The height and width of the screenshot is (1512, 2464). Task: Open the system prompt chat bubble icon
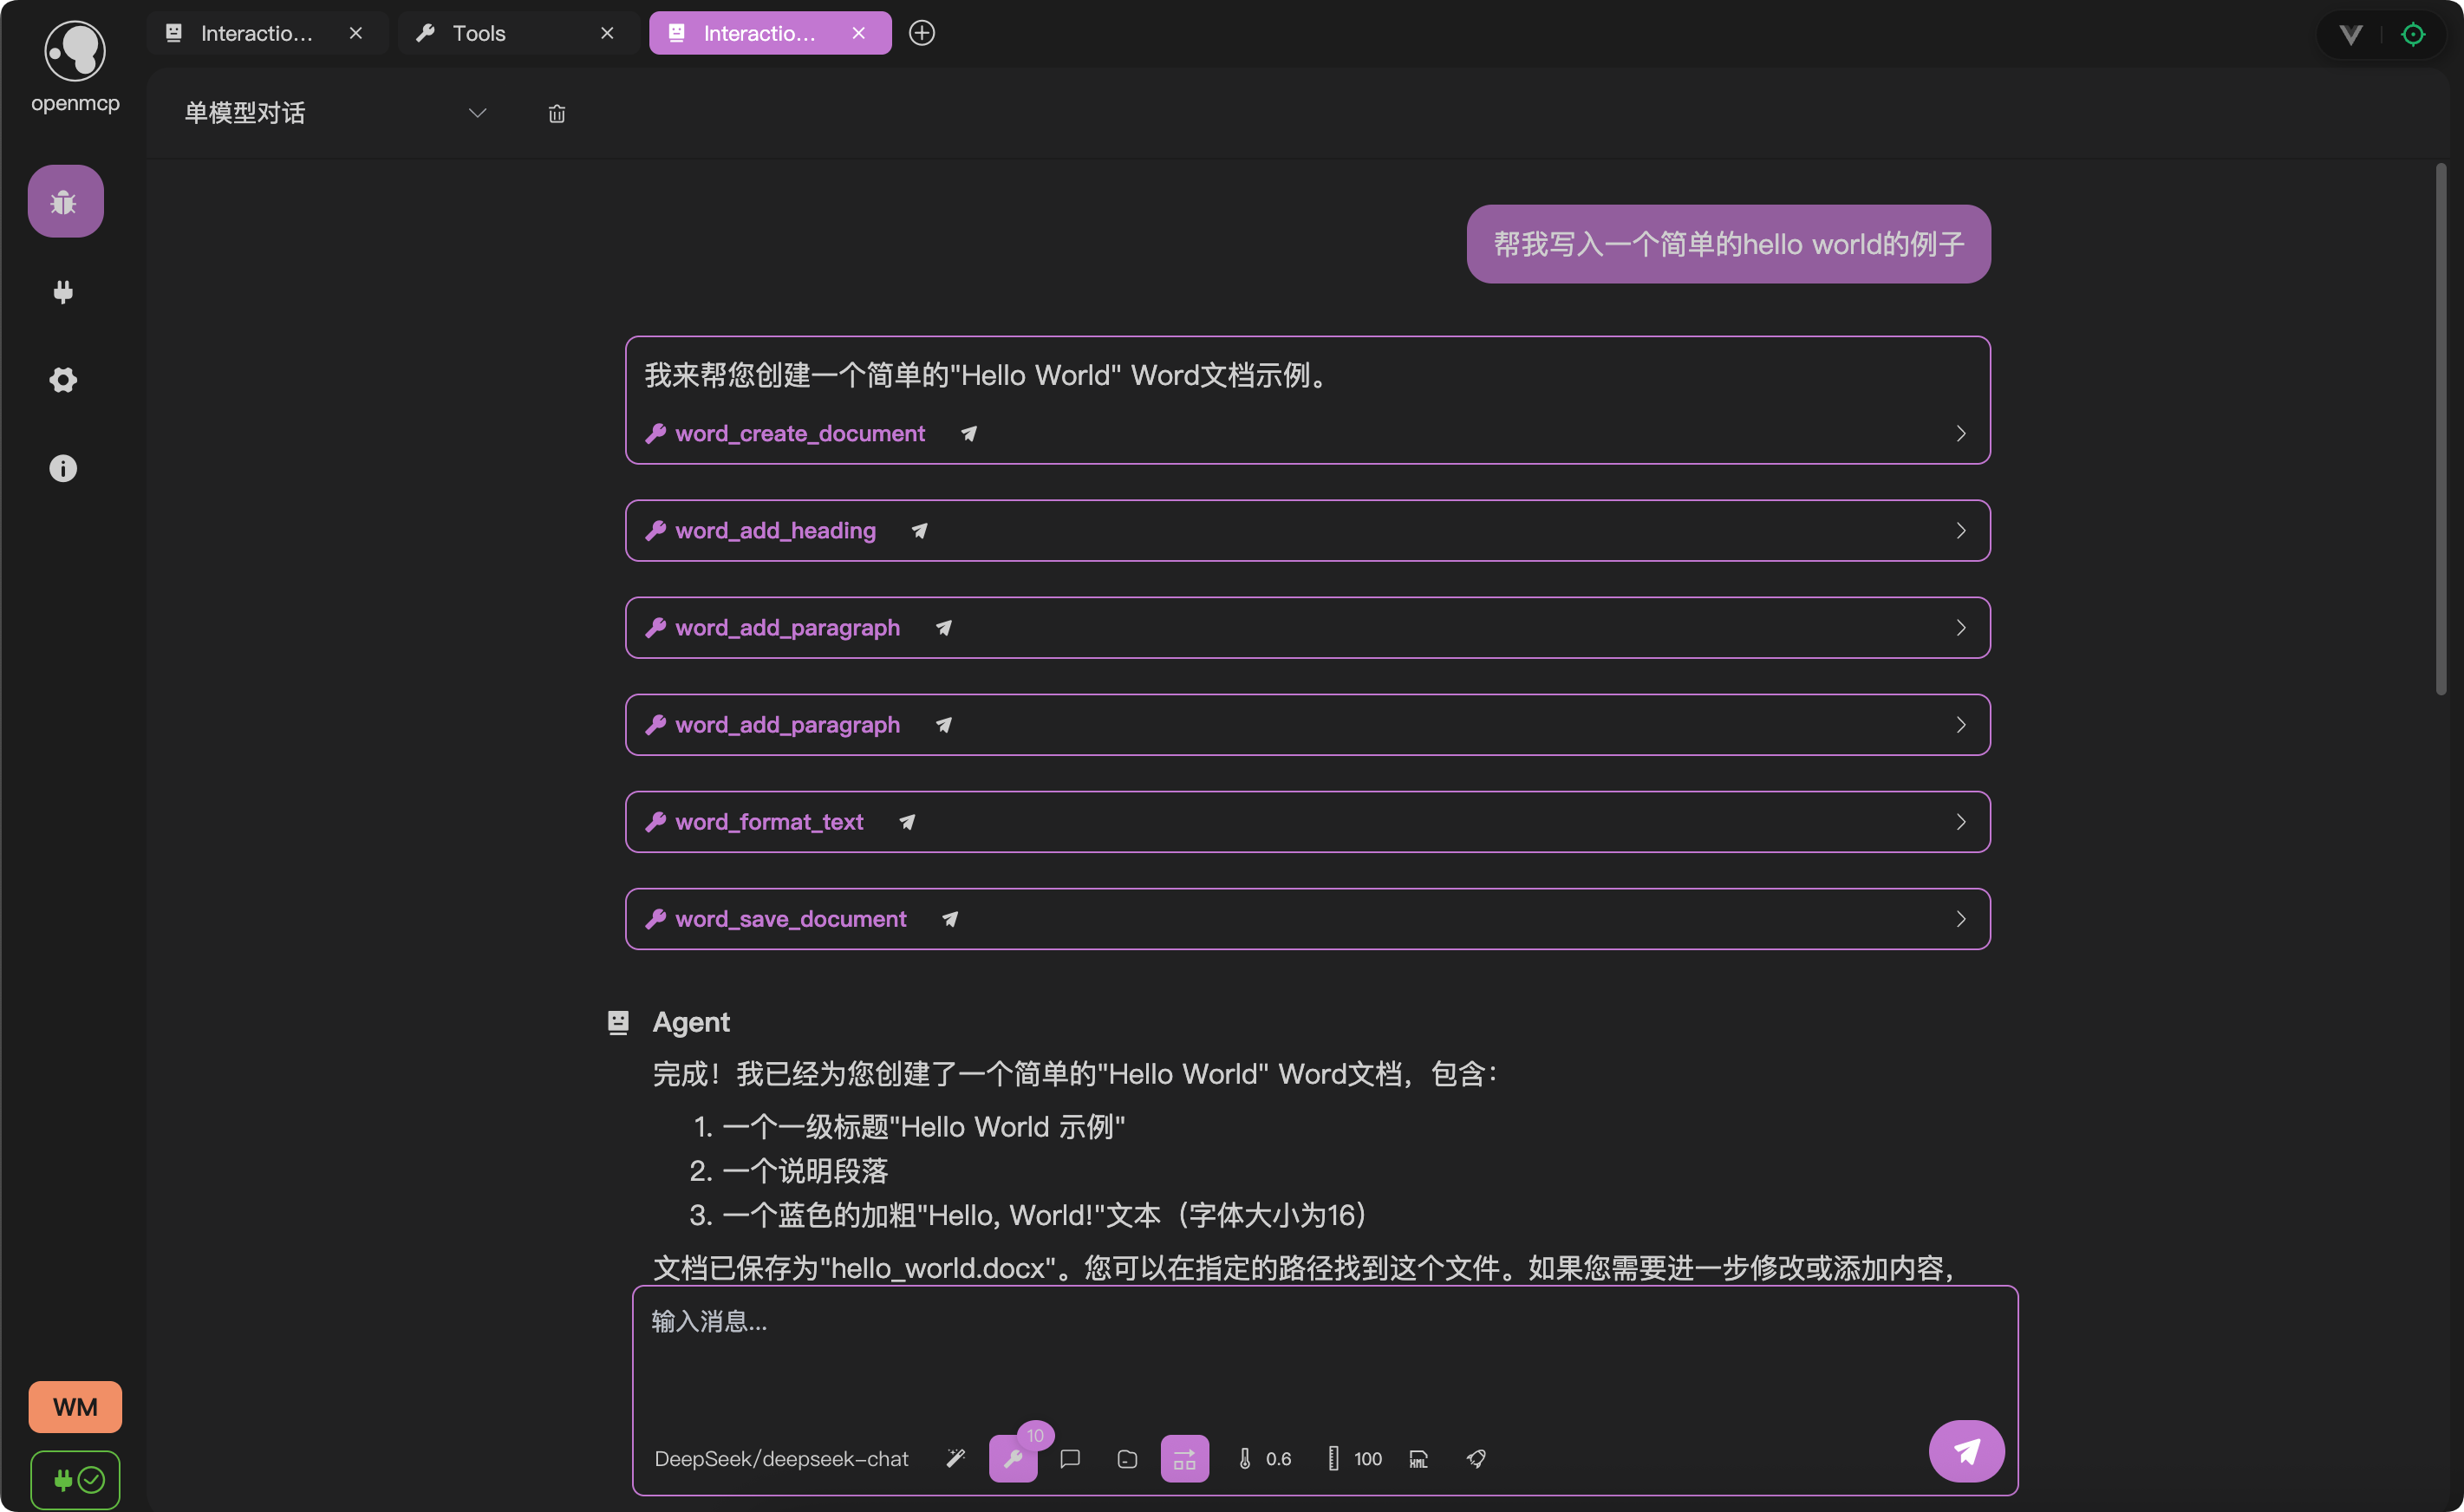pyautogui.click(x=1070, y=1458)
